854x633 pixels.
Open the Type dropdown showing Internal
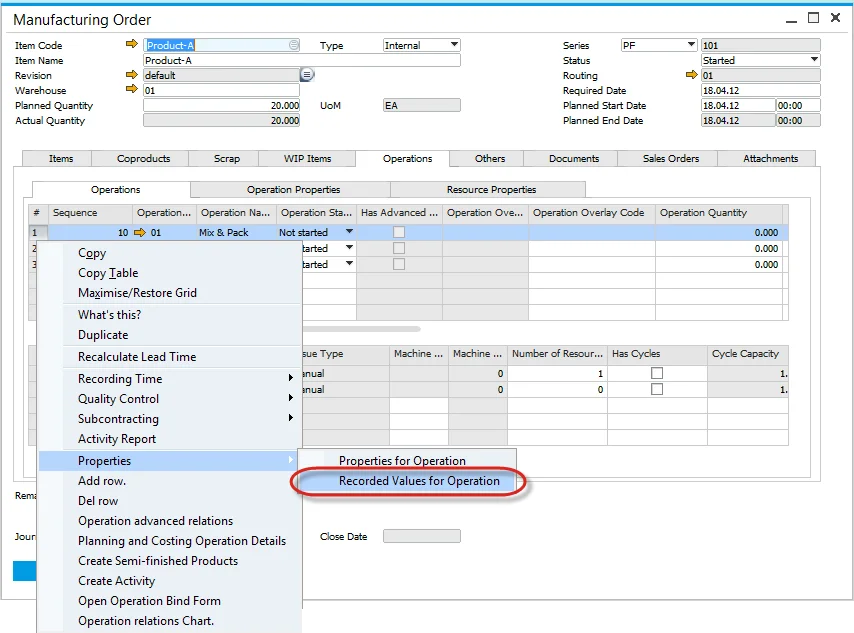[x=453, y=44]
